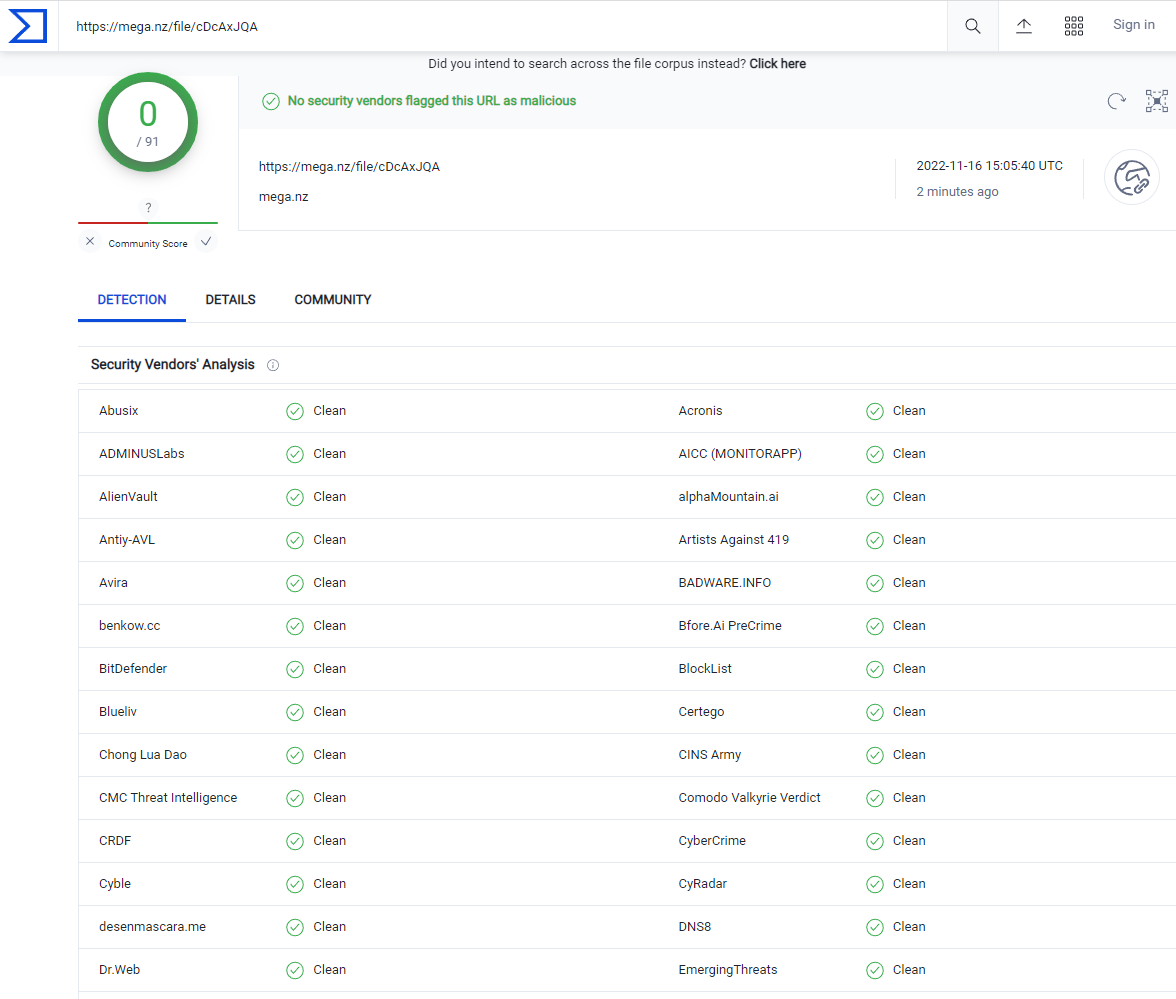1176x999 pixels.
Task: Click the CyRadar vendor name
Action: [703, 884]
